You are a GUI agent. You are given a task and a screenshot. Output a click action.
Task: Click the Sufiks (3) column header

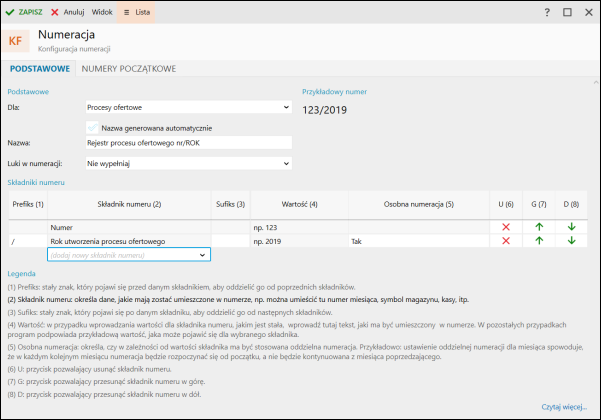(x=230, y=205)
